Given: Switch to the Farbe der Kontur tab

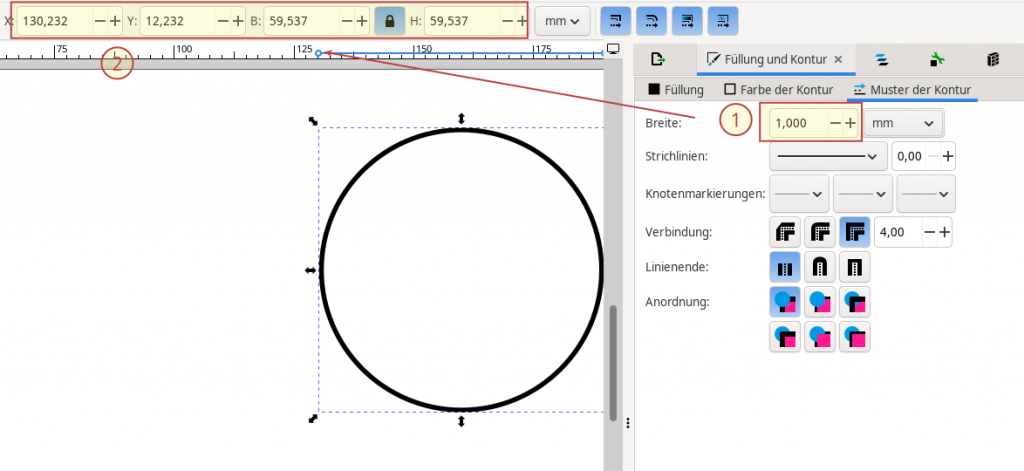Looking at the screenshot, I should point(779,90).
